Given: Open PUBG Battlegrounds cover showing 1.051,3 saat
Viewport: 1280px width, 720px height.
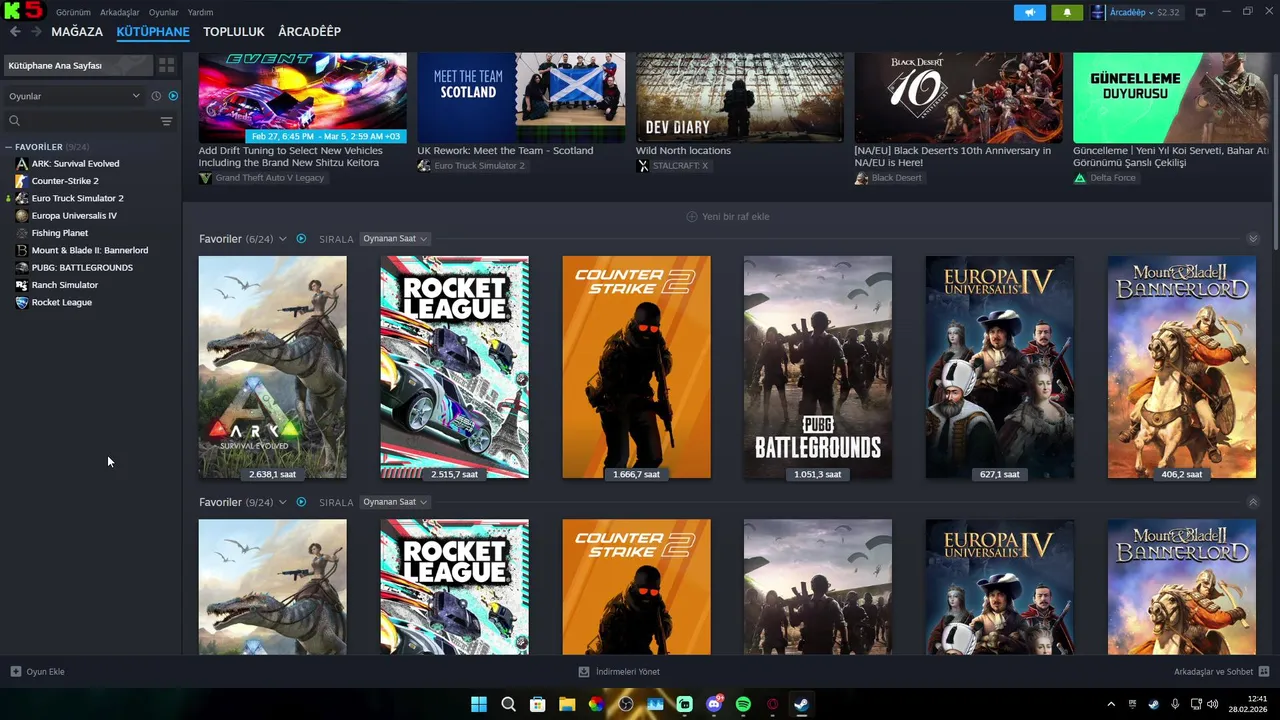Looking at the screenshot, I should (818, 367).
